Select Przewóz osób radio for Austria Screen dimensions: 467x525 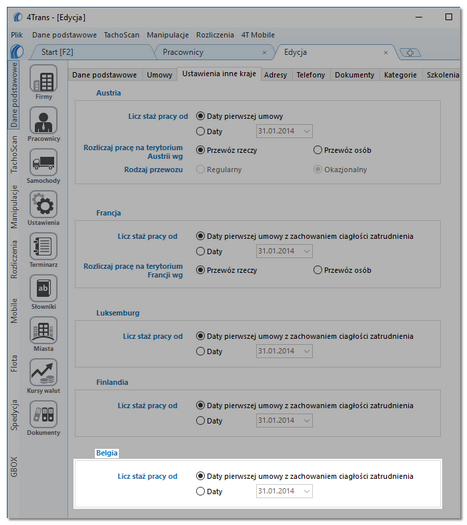[x=317, y=150]
